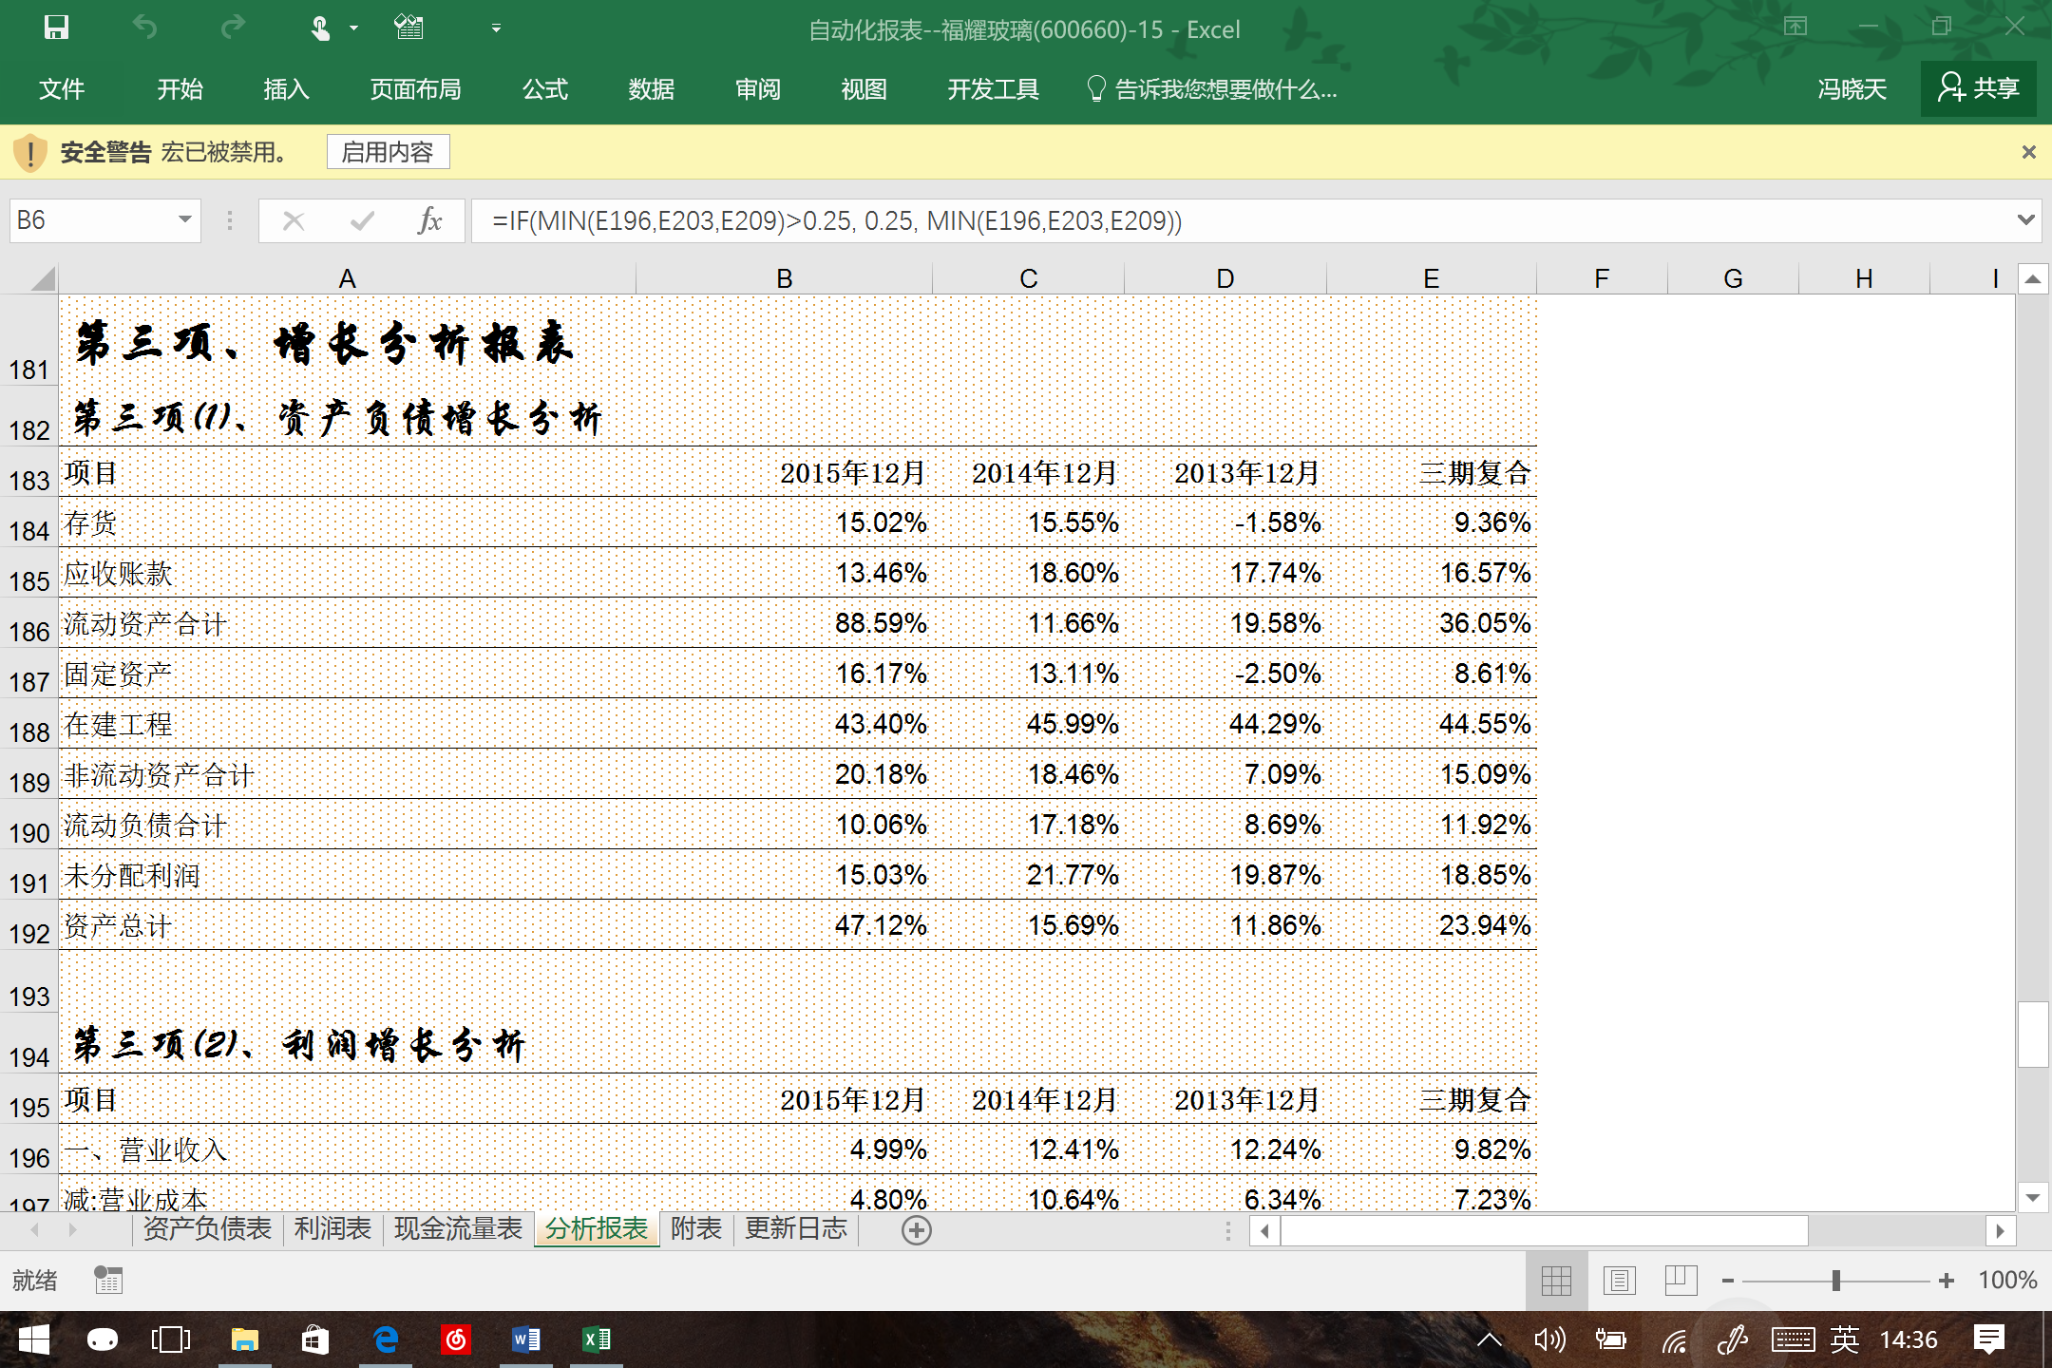The image size is (2052, 1368).
Task: Switch to the 数据 ribbon tab
Action: pyautogui.click(x=651, y=89)
